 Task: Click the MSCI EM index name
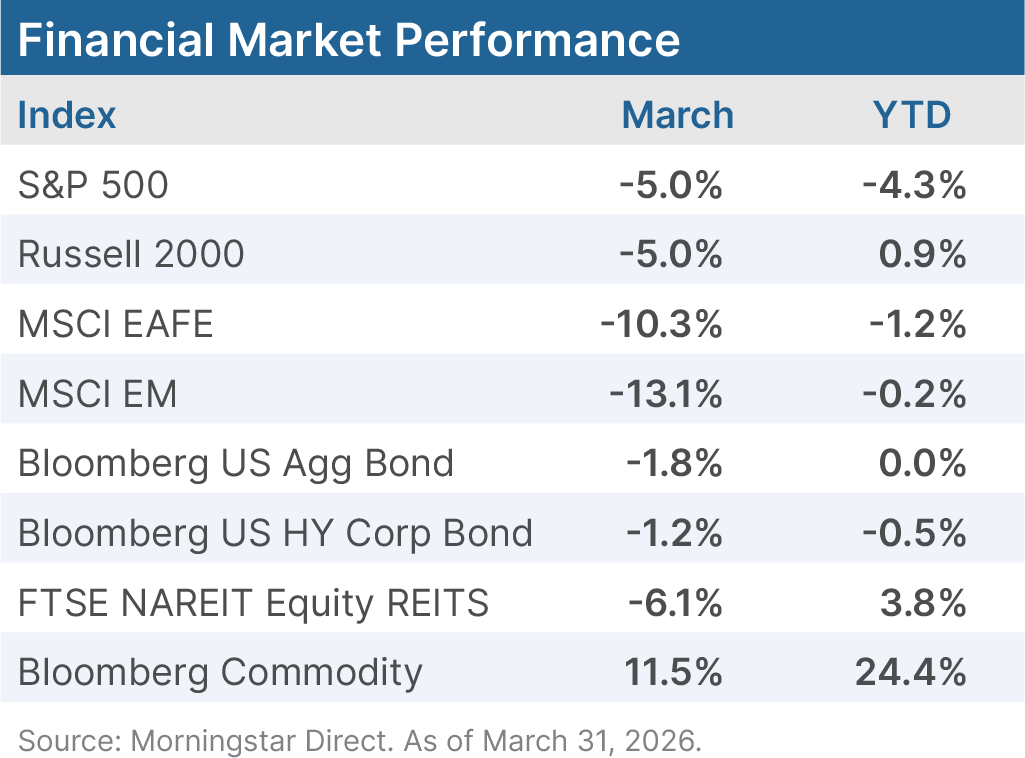click(x=98, y=394)
